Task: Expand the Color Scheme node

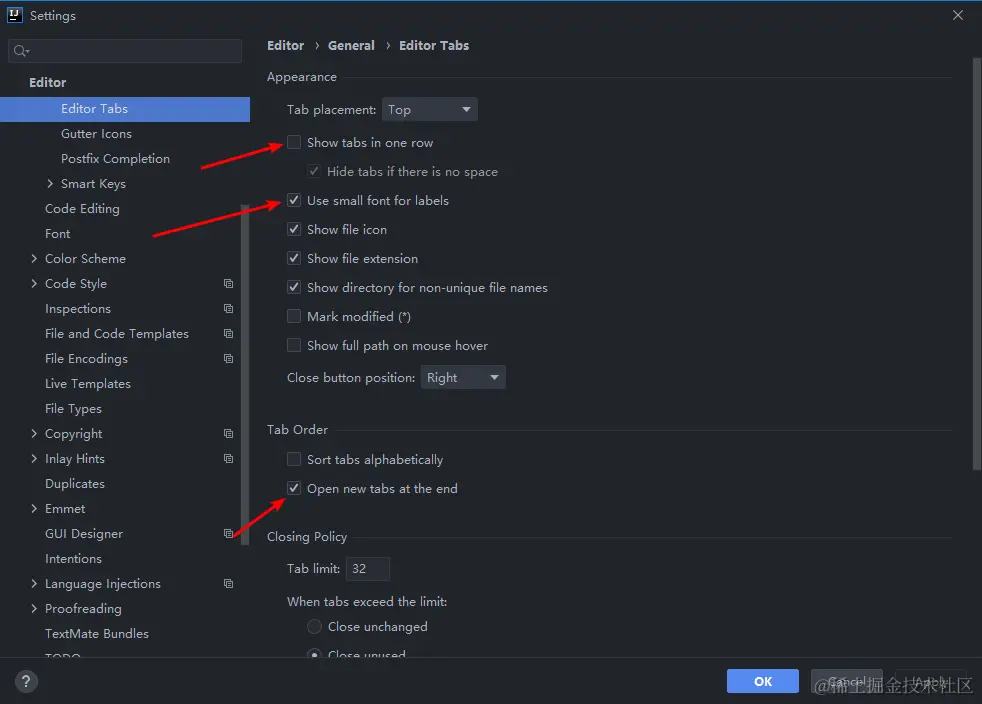Action: point(34,259)
